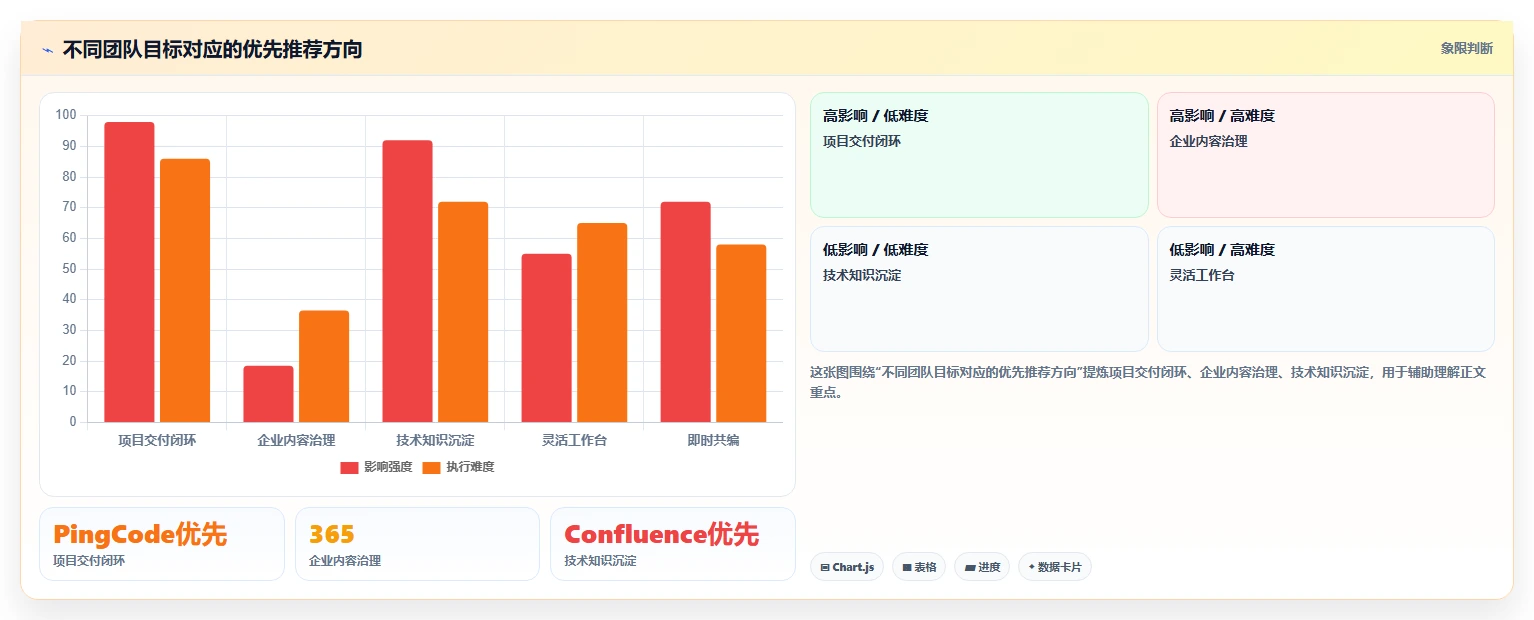1534x620 pixels.
Task: Click the 企业内容治理 x-axis label
Action: point(296,440)
